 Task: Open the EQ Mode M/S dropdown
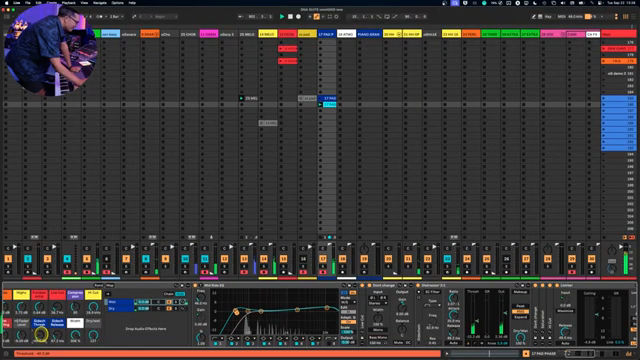click(348, 302)
